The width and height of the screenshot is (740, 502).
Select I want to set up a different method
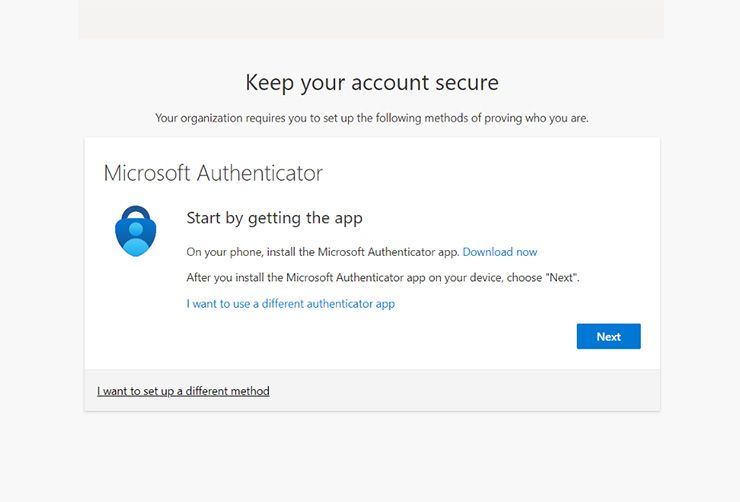(183, 391)
